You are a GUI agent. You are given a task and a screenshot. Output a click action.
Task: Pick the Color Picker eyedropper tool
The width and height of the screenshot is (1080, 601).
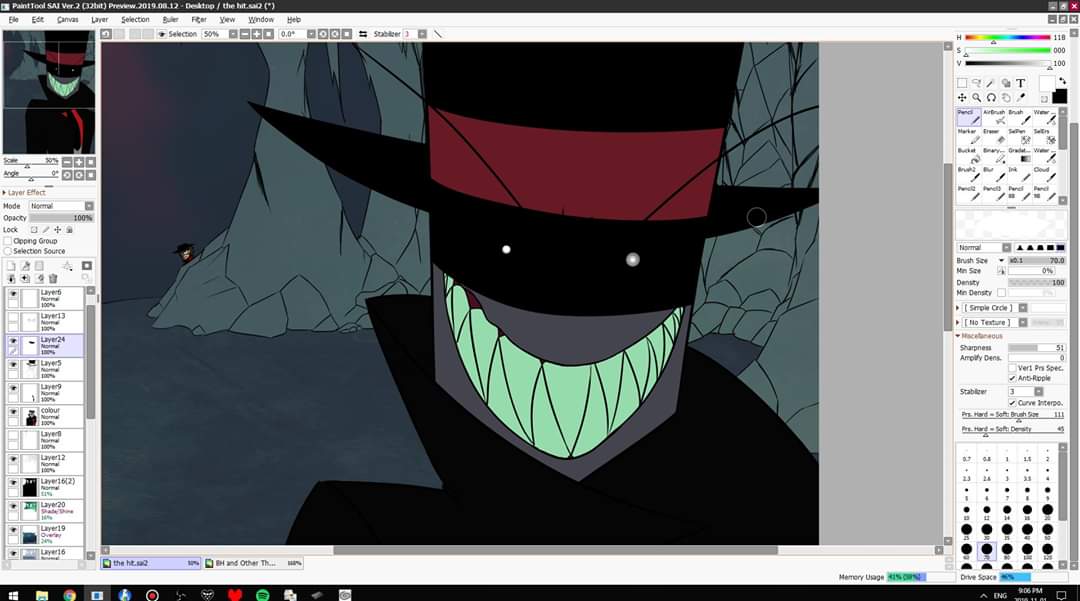pyautogui.click(x=1020, y=98)
